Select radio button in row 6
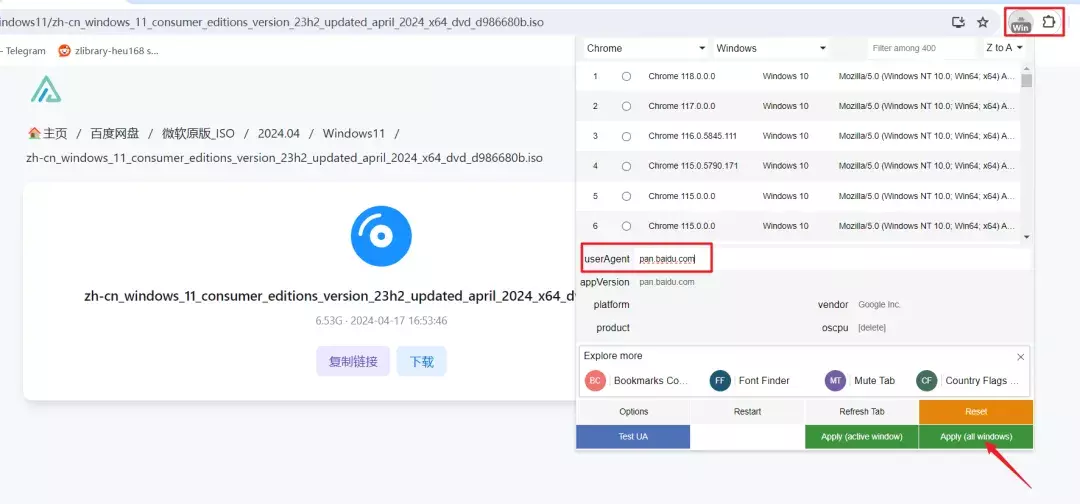 pyautogui.click(x=626, y=226)
